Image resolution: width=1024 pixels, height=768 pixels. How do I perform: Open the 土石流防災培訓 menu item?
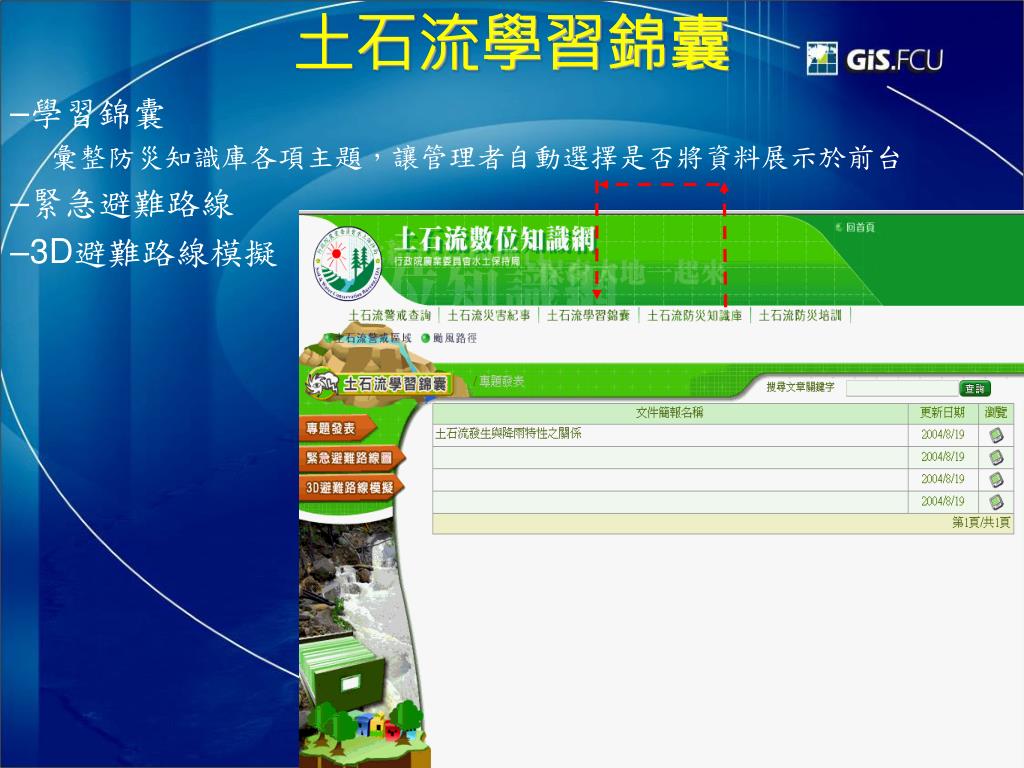[800, 315]
